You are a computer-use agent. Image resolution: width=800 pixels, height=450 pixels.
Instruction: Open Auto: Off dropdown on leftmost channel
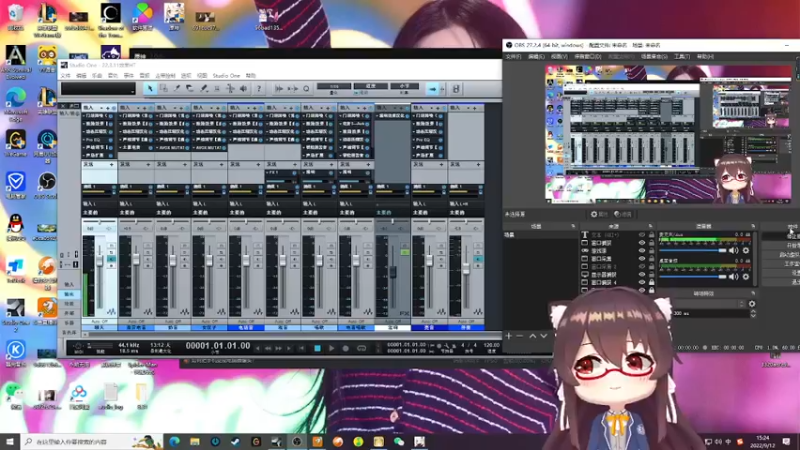99,321
